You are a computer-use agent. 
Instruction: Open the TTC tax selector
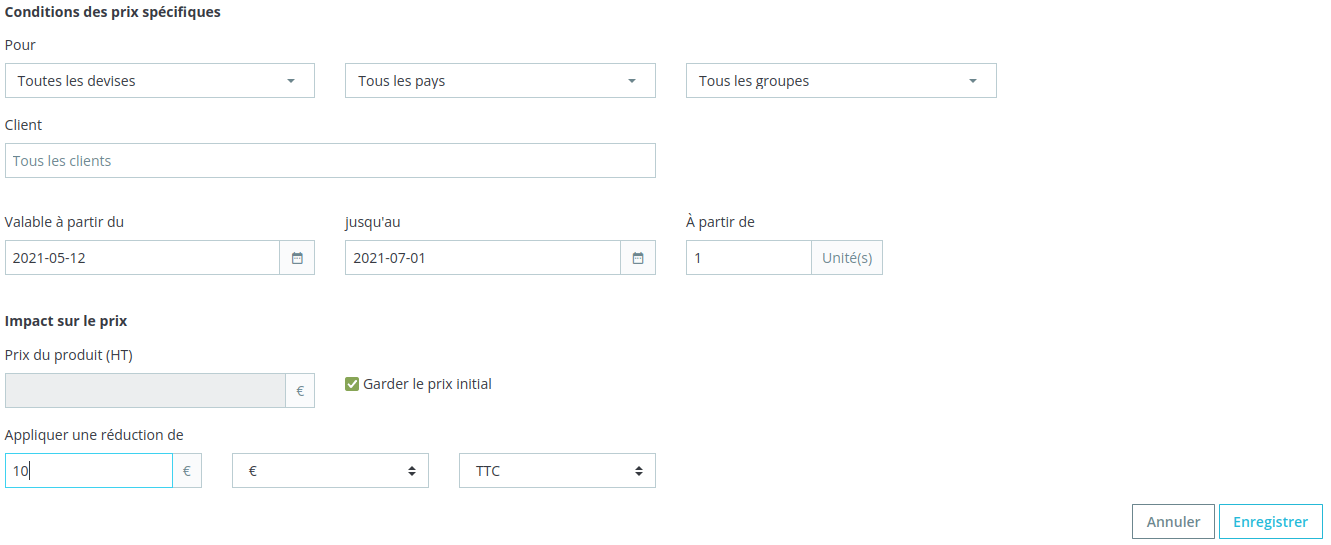557,471
